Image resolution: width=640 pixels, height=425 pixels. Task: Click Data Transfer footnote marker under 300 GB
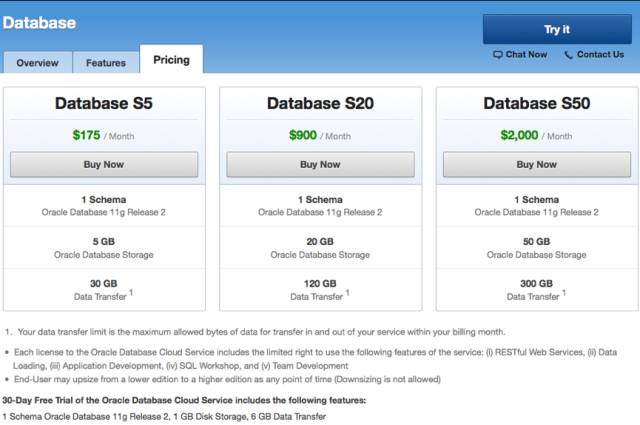564,293
